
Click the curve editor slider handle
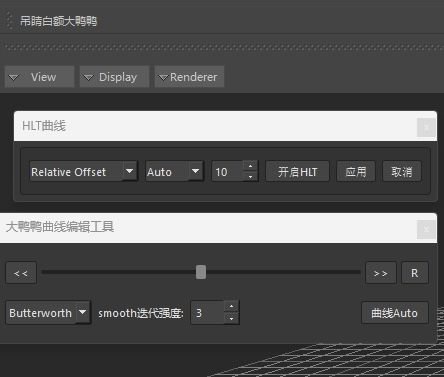[x=201, y=272]
